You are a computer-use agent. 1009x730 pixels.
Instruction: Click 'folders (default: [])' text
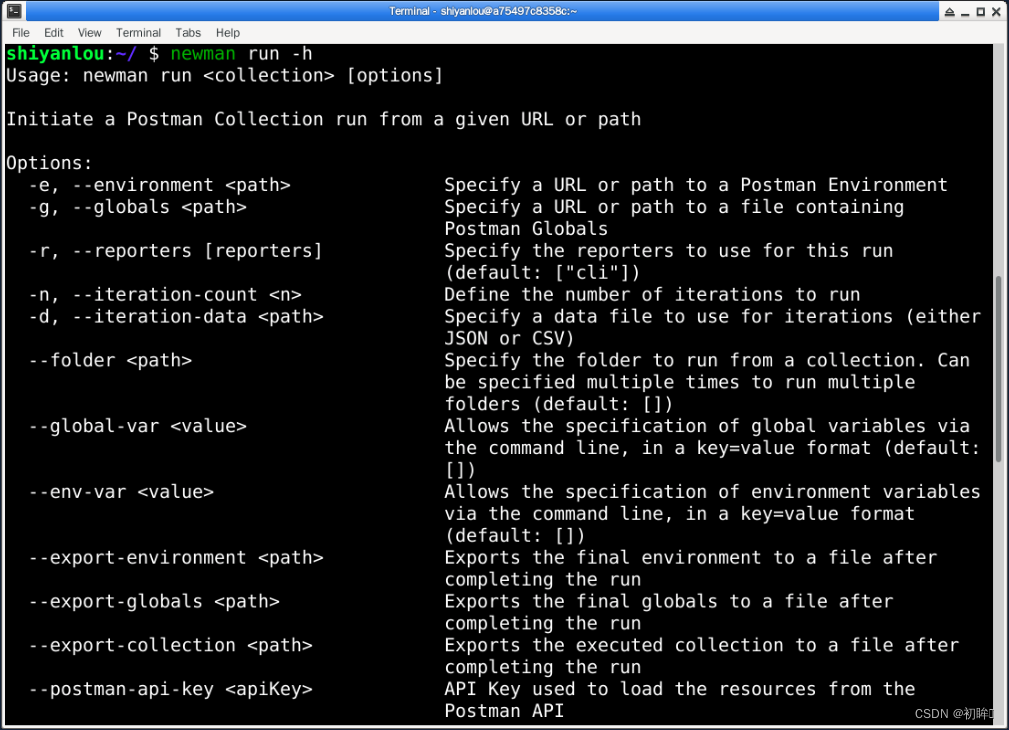click(x=559, y=404)
